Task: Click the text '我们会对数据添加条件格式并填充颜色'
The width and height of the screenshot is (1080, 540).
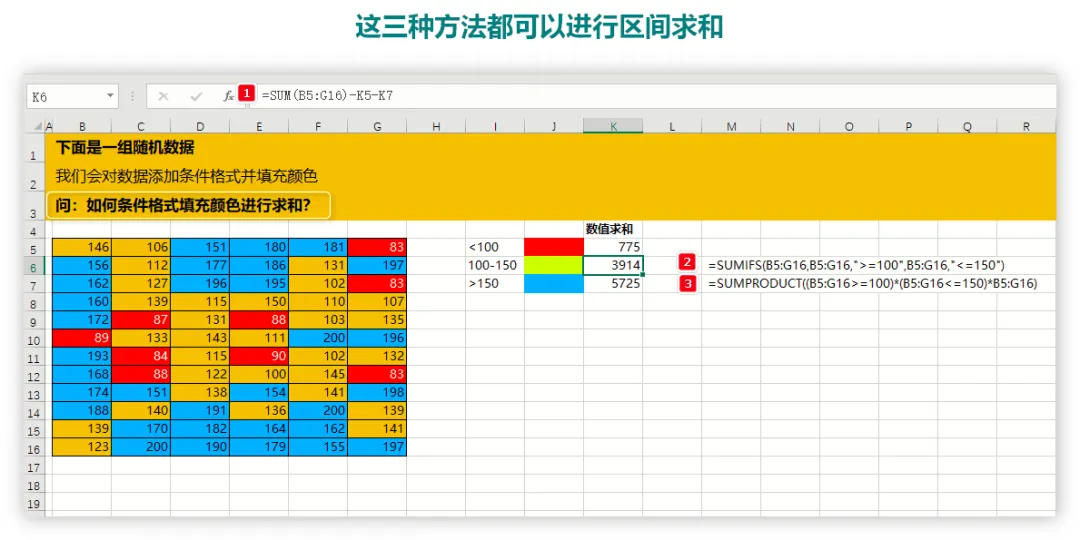Action: tap(186, 176)
